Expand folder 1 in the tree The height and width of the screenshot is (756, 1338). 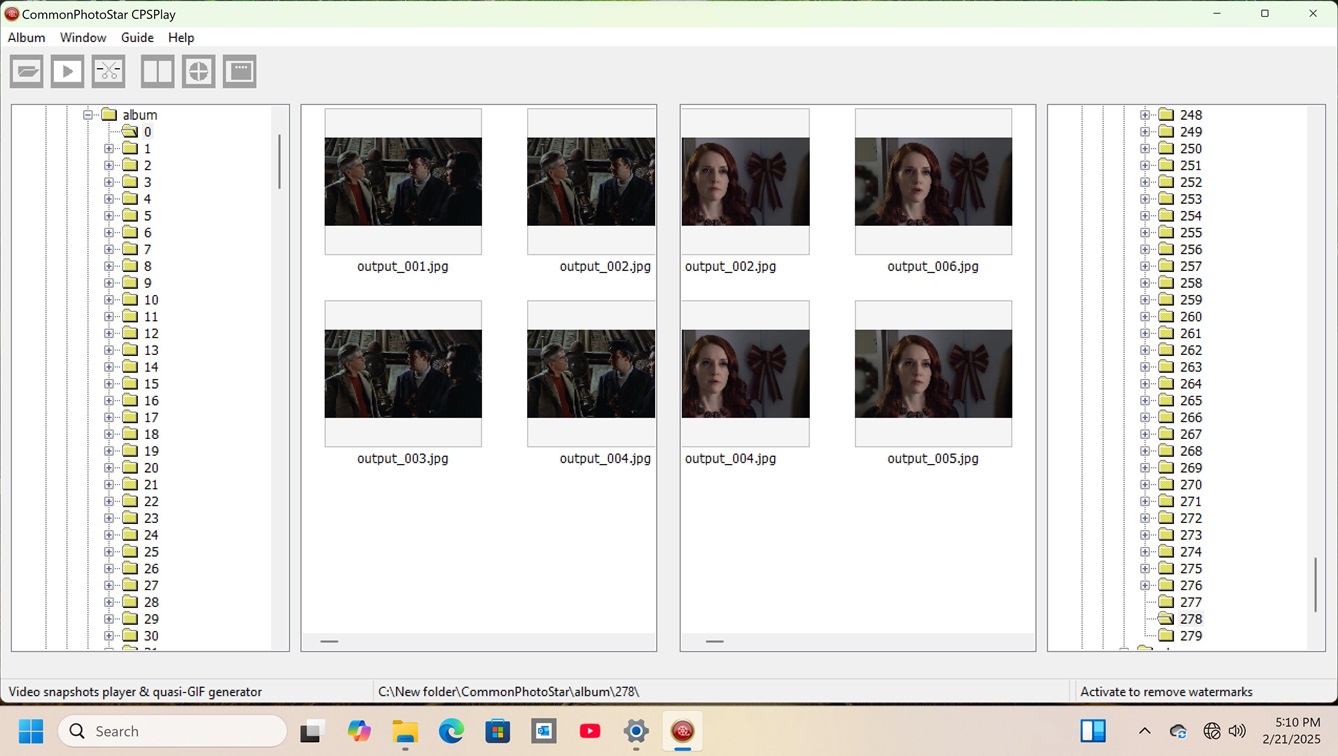pos(109,149)
